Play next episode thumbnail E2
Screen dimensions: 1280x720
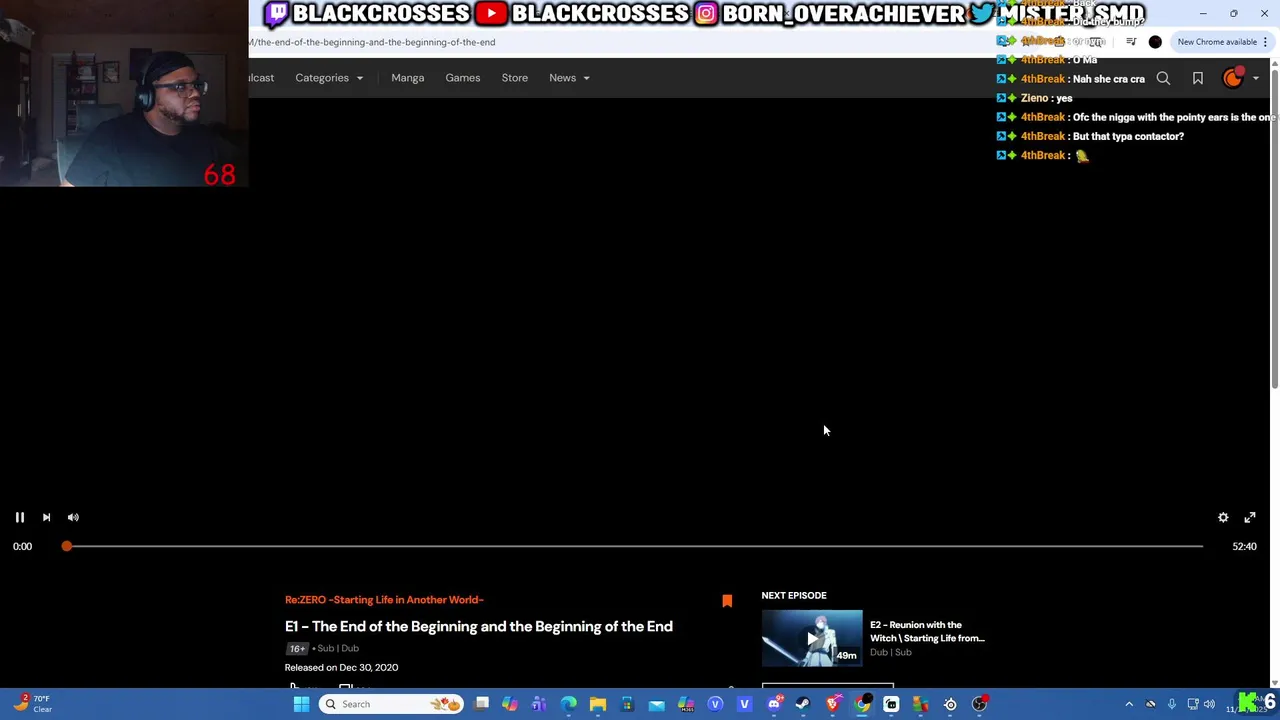pos(812,638)
